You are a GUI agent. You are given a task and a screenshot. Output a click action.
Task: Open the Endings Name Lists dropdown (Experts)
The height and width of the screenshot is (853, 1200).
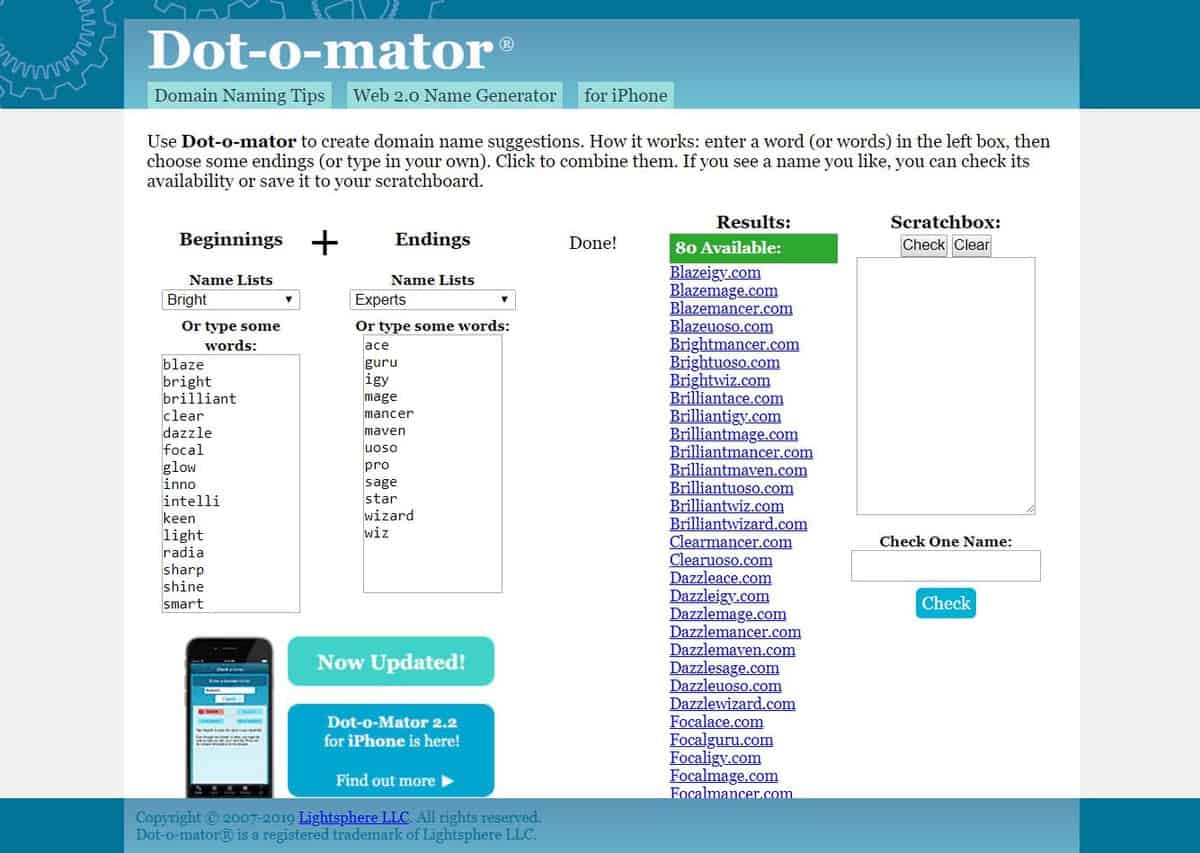click(x=433, y=299)
